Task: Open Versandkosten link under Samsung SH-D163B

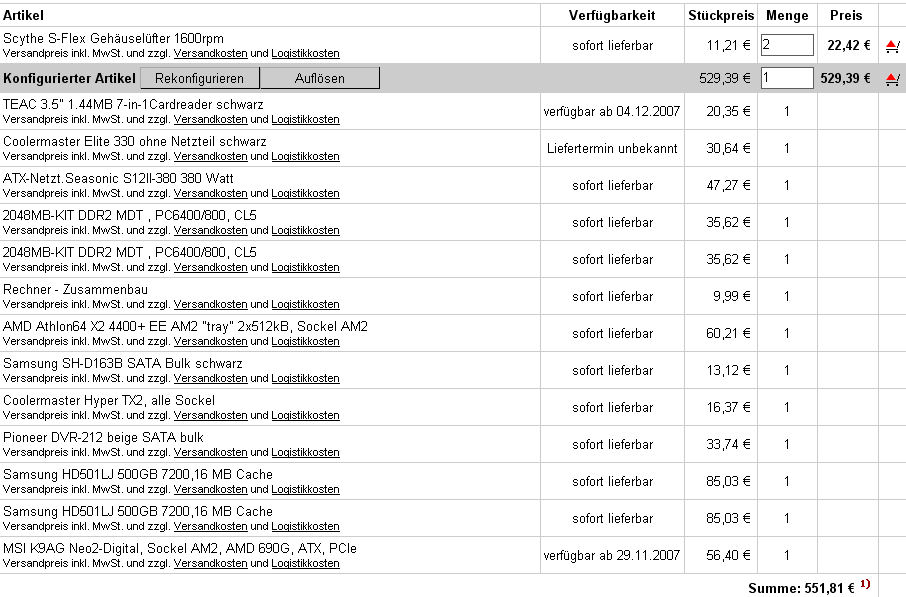Action: (210, 378)
